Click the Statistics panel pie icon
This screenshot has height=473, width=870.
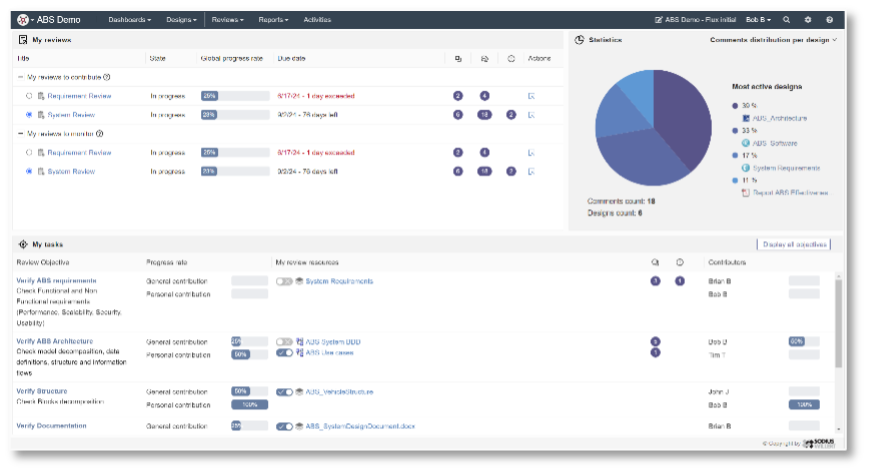point(579,40)
